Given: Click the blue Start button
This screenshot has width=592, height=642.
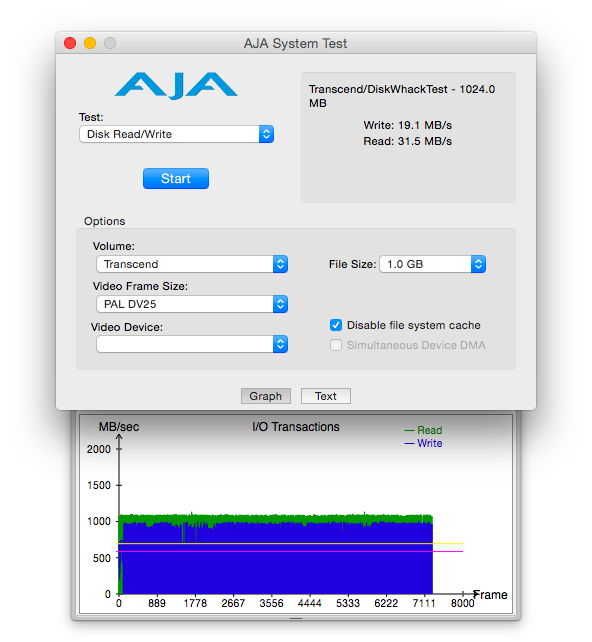Looking at the screenshot, I should [176, 179].
